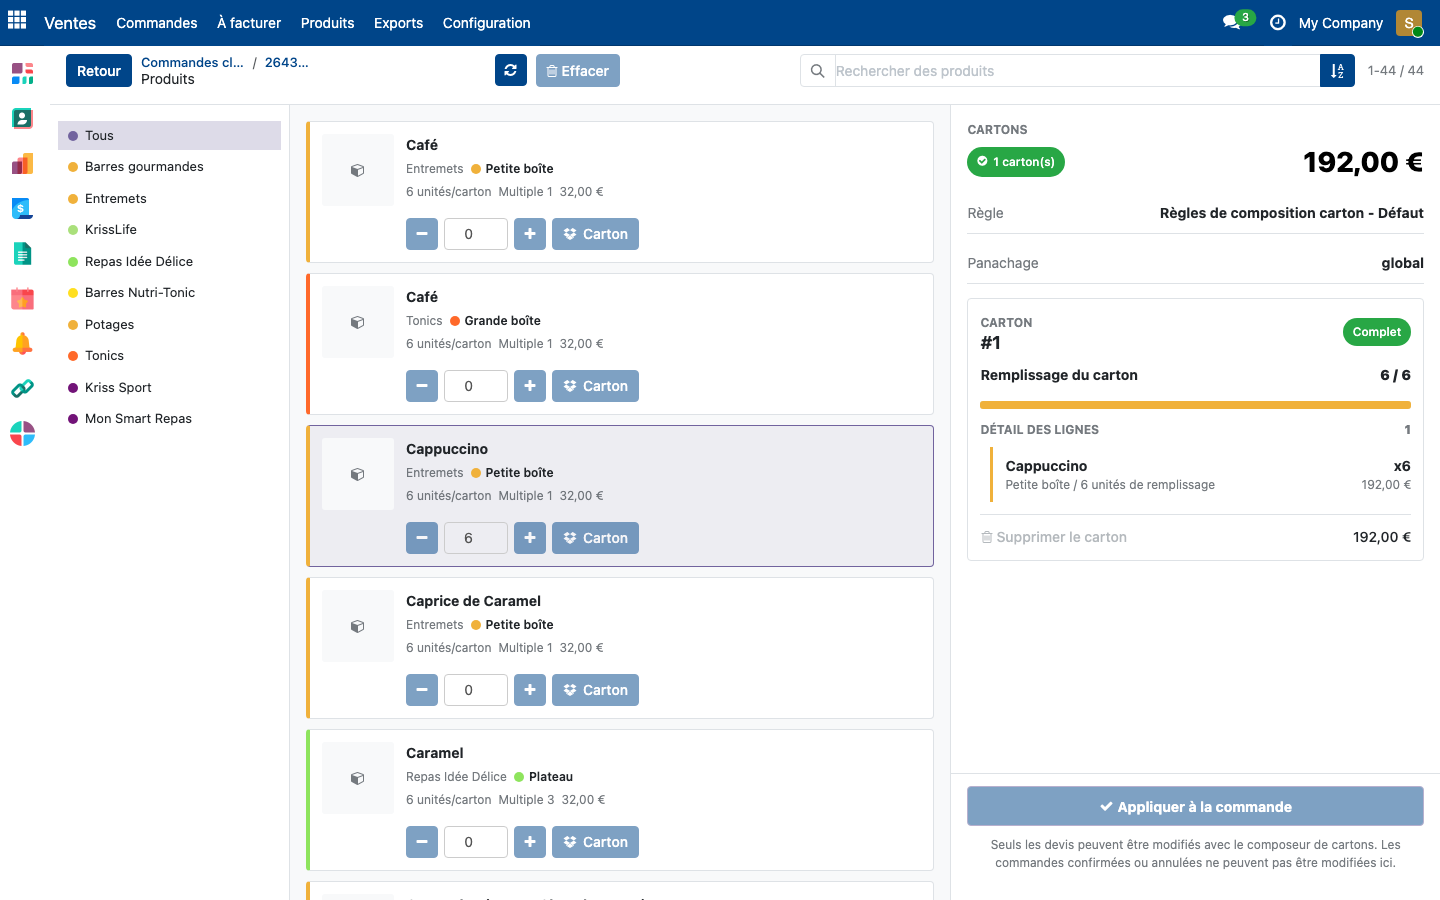Apply cartons with Appliquer à la commande
This screenshot has width=1440, height=900.
(x=1195, y=806)
